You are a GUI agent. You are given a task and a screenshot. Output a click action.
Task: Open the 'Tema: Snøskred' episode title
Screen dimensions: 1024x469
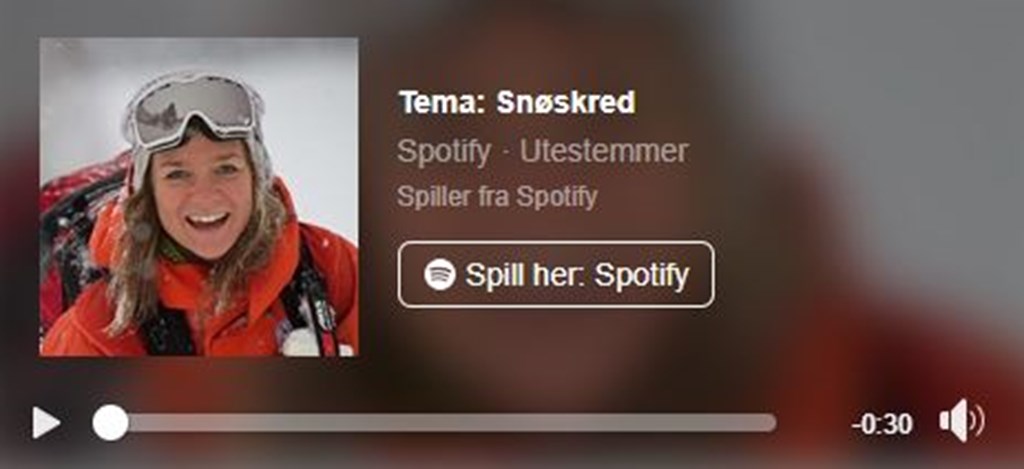click(517, 102)
